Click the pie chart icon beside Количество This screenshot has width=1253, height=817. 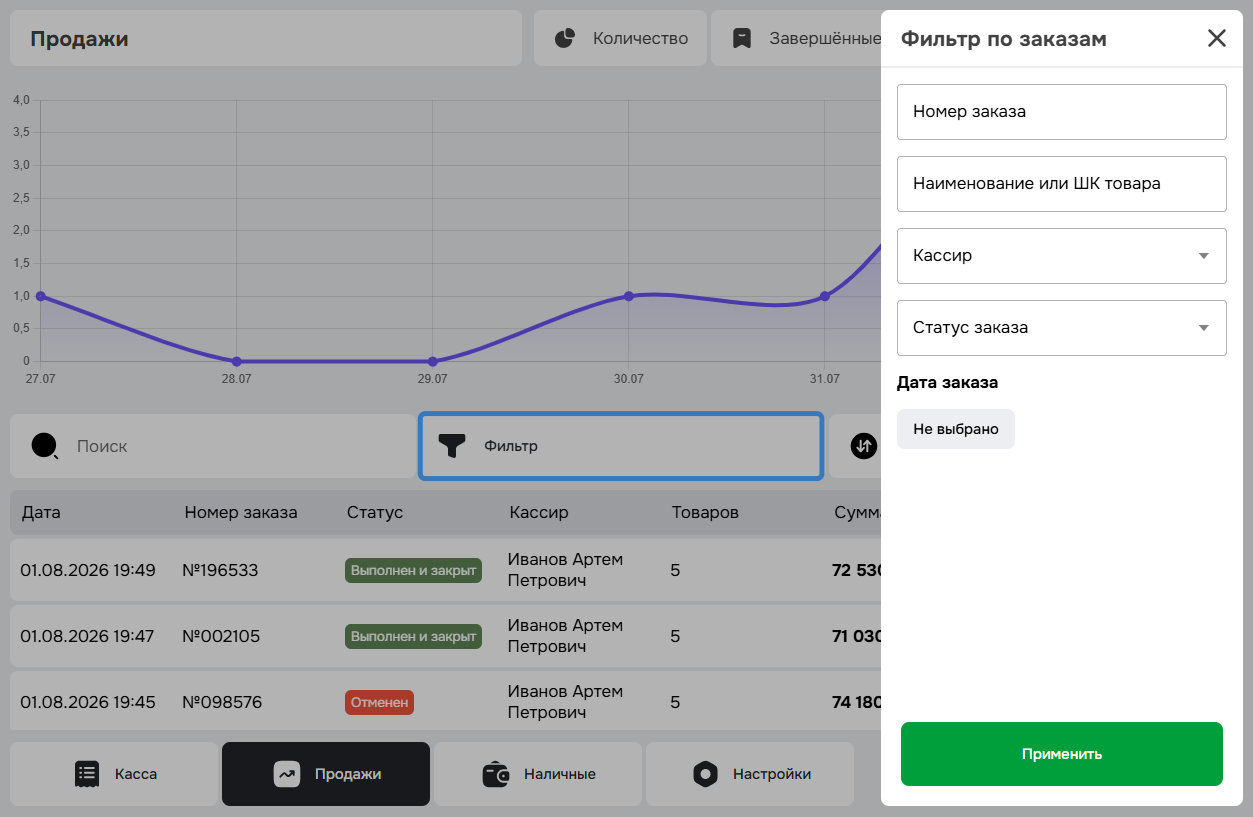point(565,38)
